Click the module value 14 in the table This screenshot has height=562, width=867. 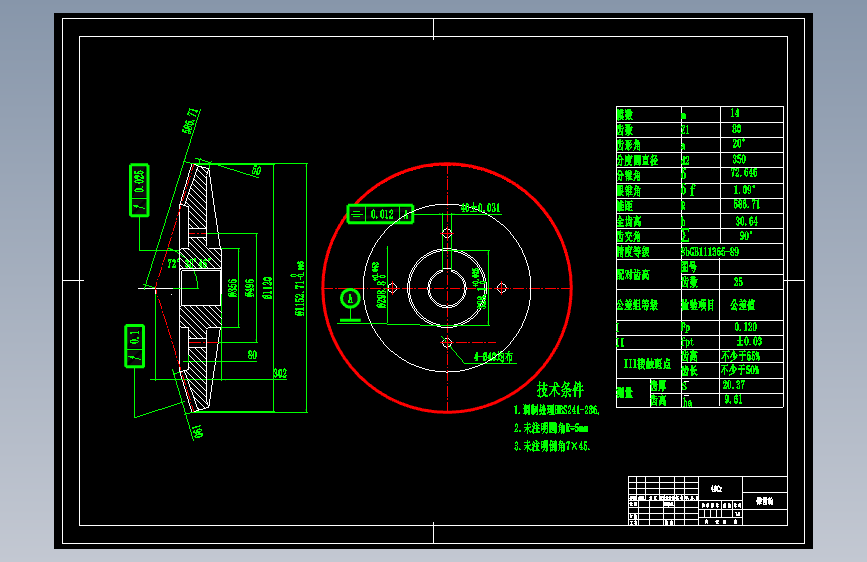(734, 113)
